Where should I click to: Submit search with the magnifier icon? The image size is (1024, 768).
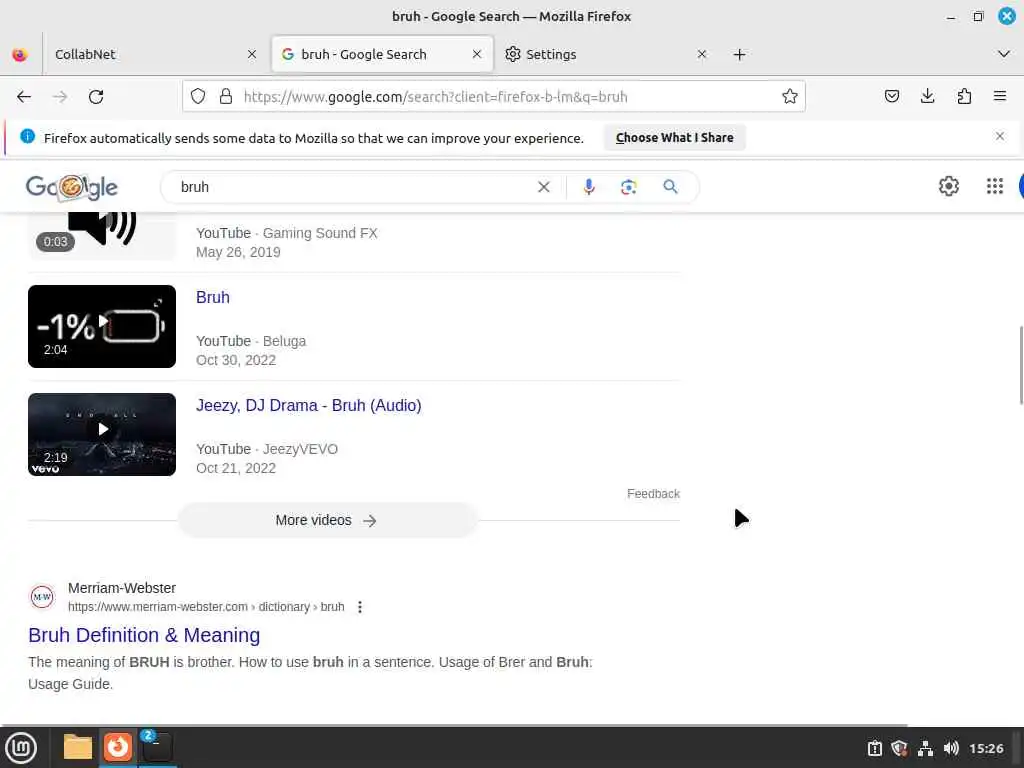pyautogui.click(x=670, y=187)
